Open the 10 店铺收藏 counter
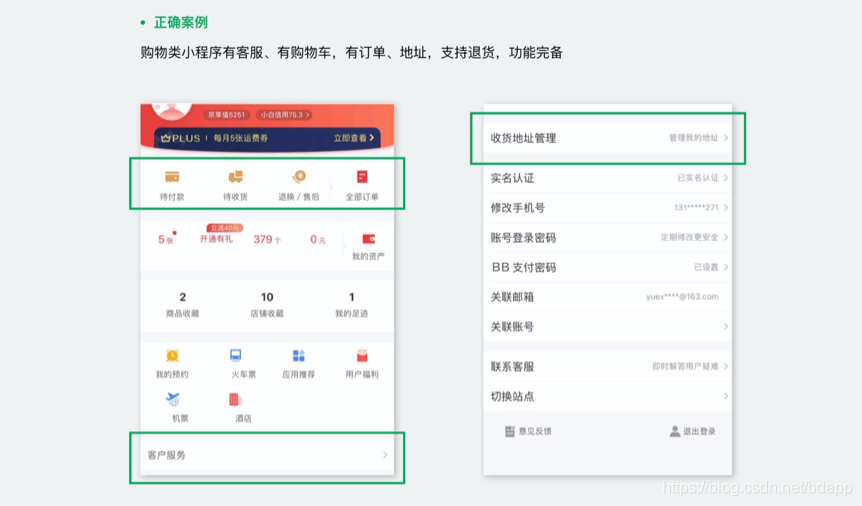 tap(267, 304)
